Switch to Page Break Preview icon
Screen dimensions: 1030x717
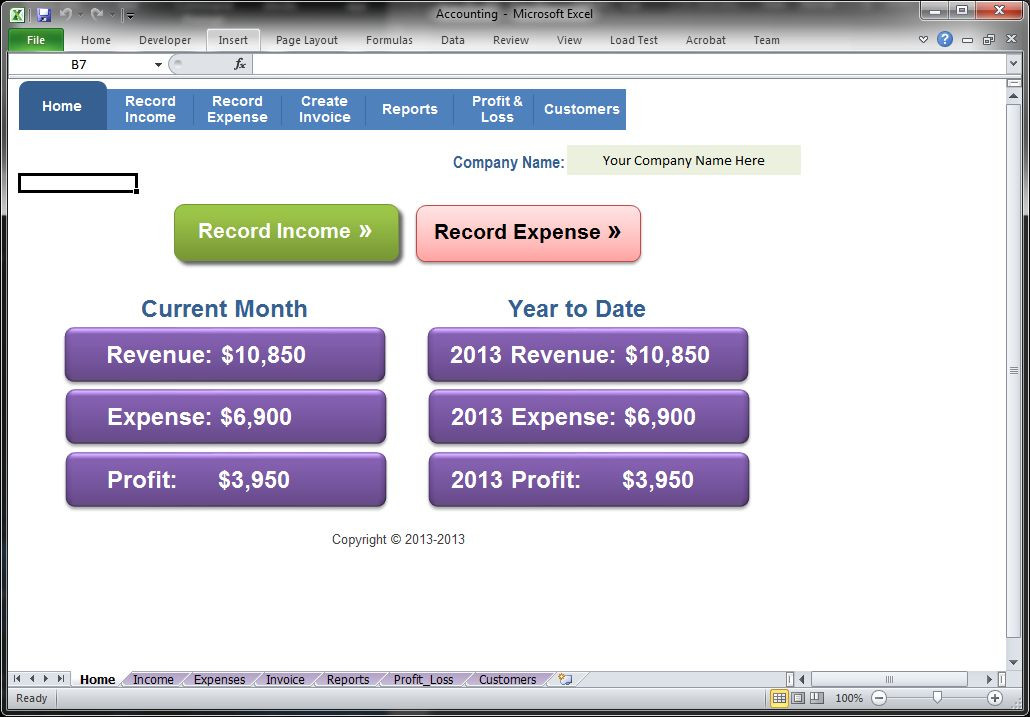[x=817, y=698]
